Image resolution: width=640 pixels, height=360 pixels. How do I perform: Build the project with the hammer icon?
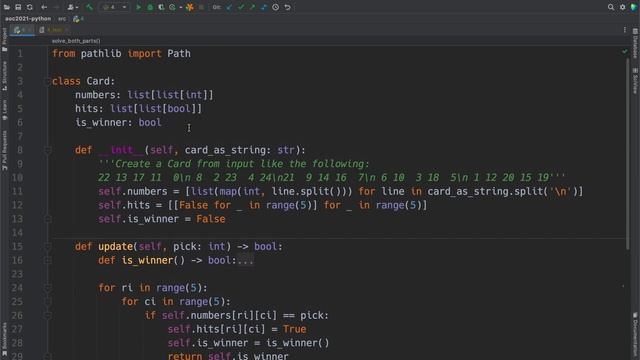click(x=89, y=7)
